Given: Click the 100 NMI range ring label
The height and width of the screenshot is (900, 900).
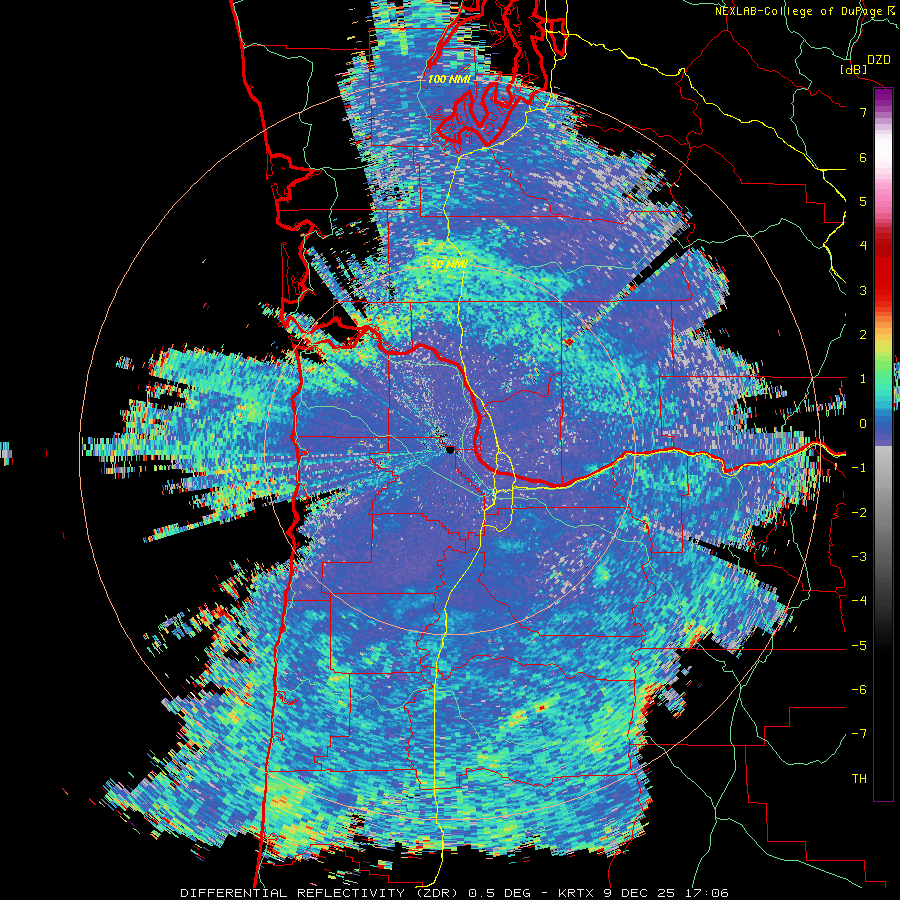Looking at the screenshot, I should tap(448, 79).
